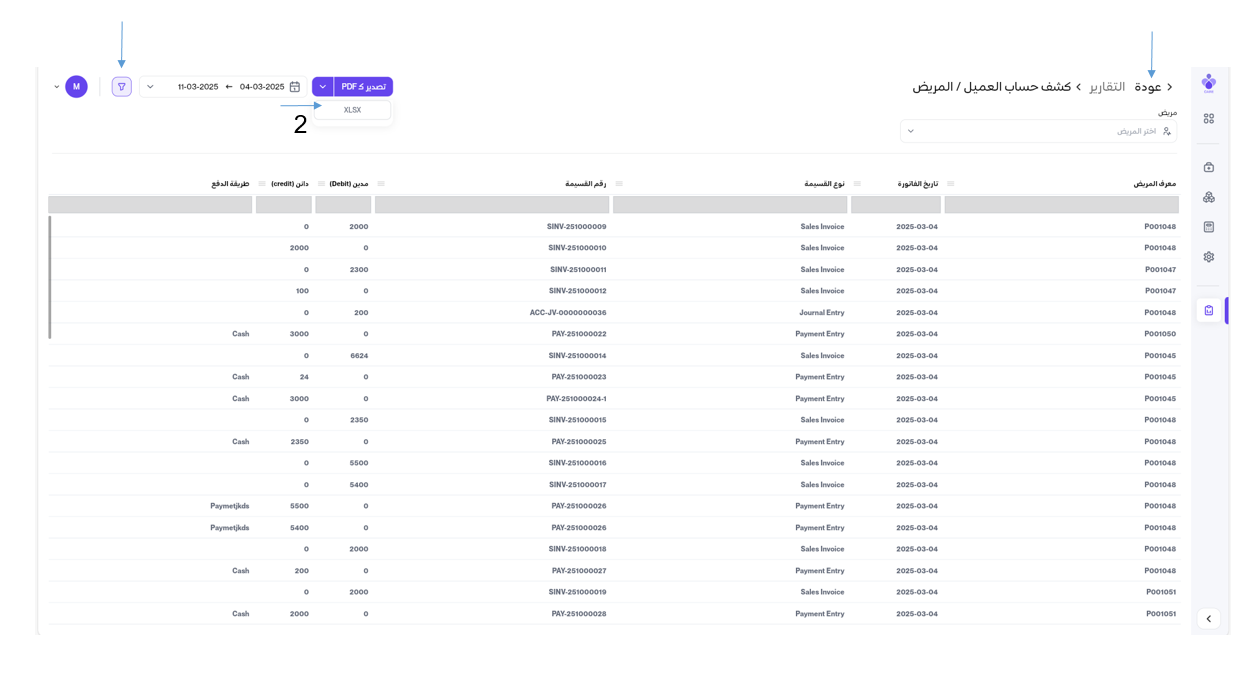Screen dimensions: 1246x676
Task: Click the calendar icon in date range
Action: [x=295, y=87]
